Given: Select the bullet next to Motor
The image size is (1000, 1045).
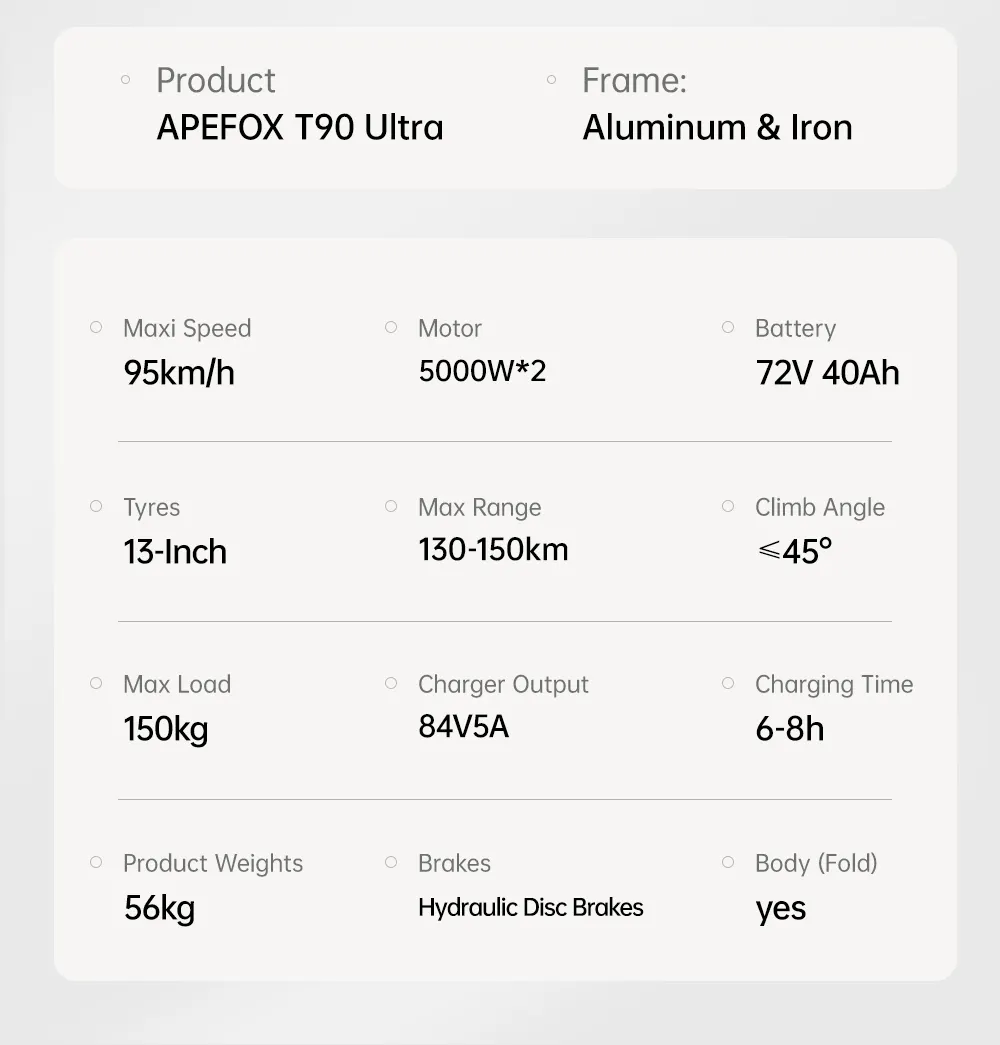Looking at the screenshot, I should click(391, 327).
